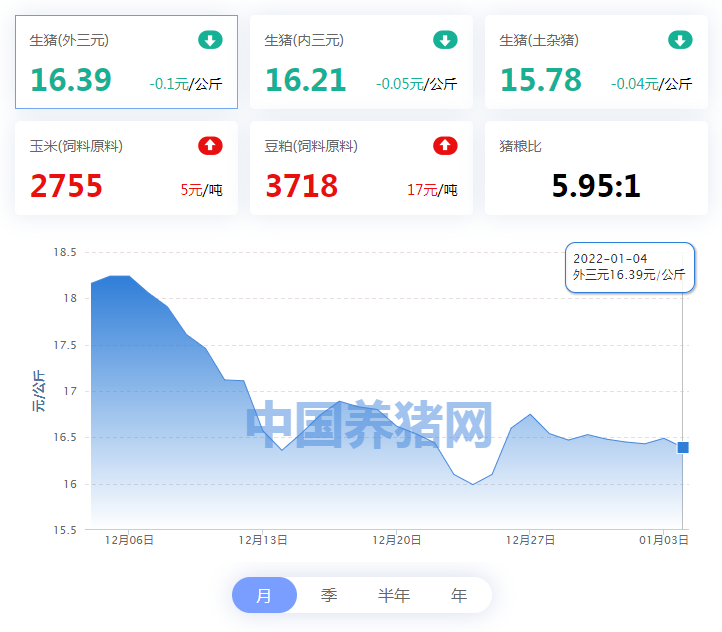Screen dimensions: 722x632
Task: Click red up arrow on 豆粕 card
Action: point(445,146)
